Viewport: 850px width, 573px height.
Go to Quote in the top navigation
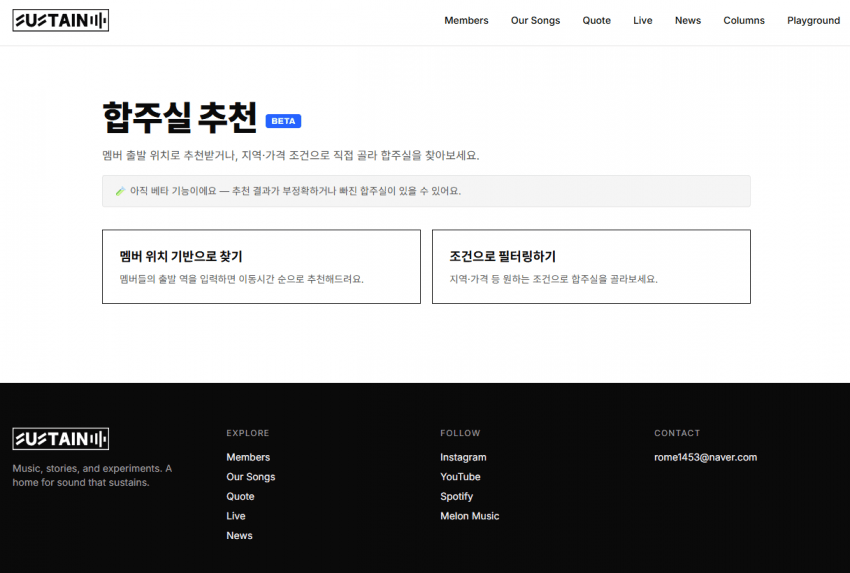(596, 21)
